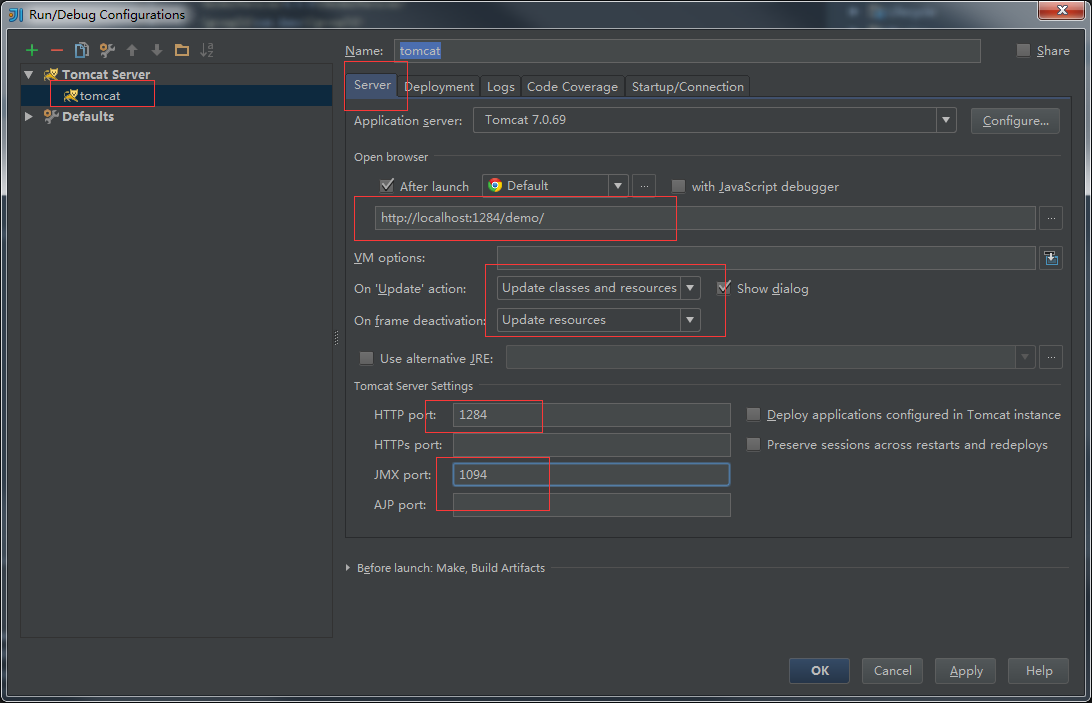Click the tomcat configuration icon in the tree
The height and width of the screenshot is (703, 1092).
tap(70, 95)
